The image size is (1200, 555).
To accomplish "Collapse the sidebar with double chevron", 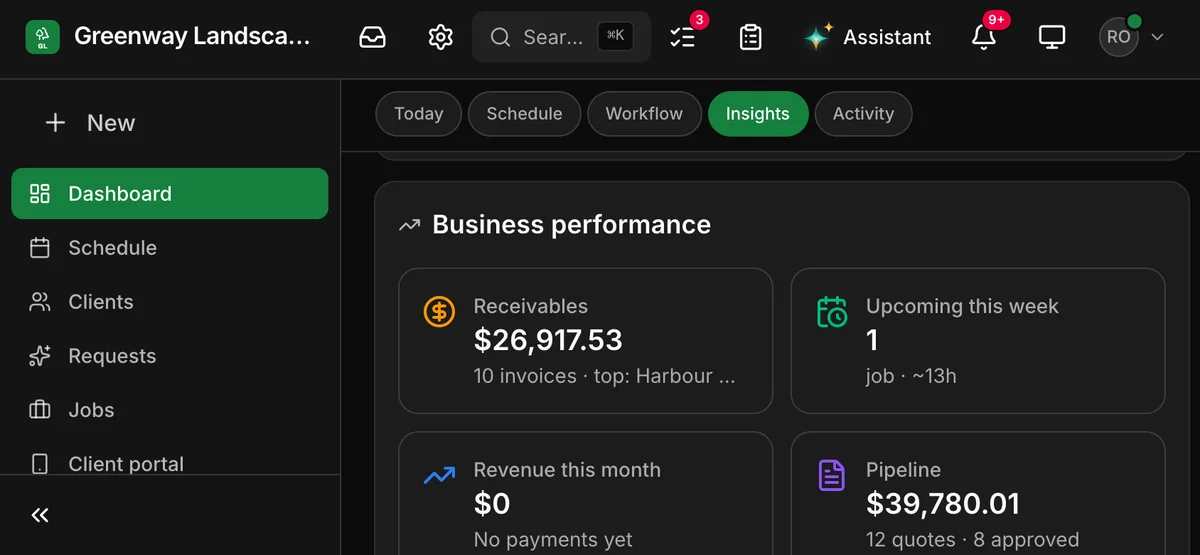I will point(40,515).
